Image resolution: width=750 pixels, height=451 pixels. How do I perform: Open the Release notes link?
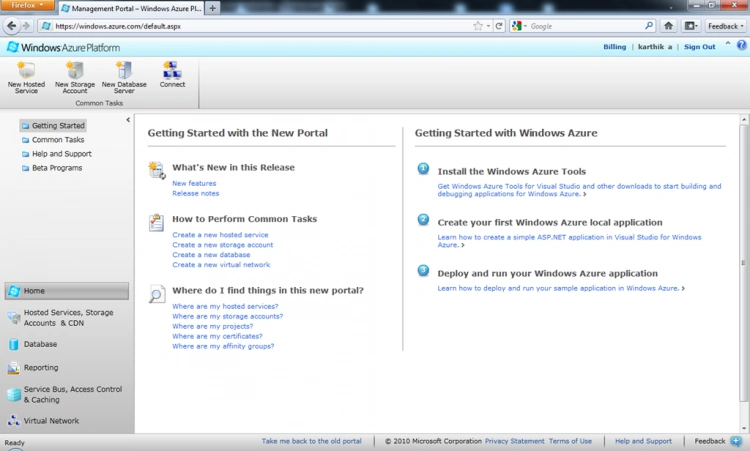click(196, 193)
